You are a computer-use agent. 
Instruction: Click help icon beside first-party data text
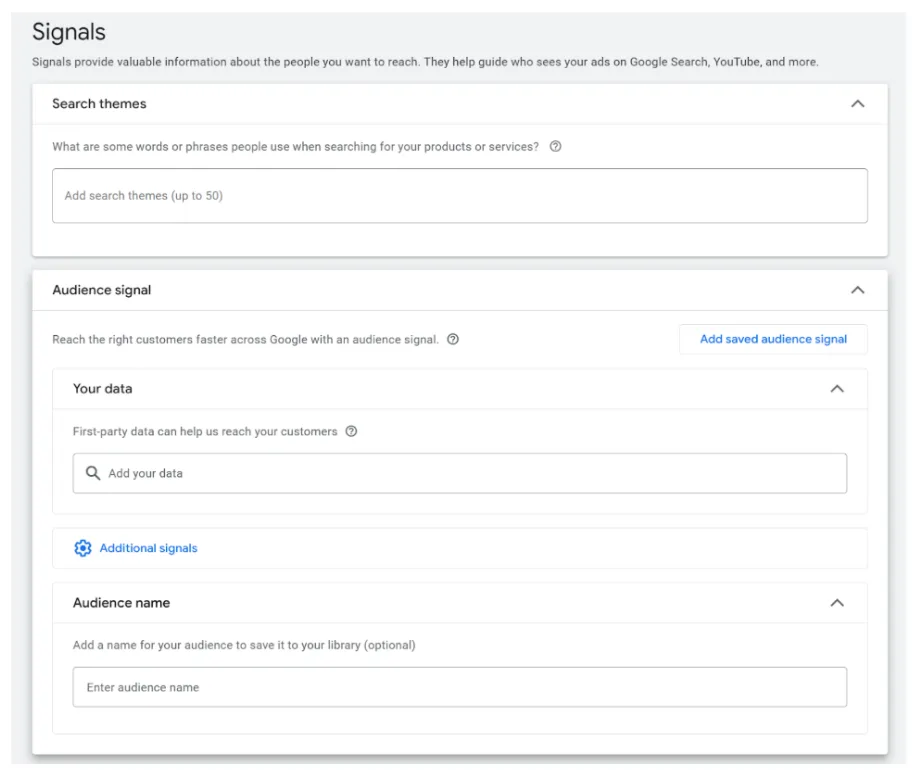point(351,431)
